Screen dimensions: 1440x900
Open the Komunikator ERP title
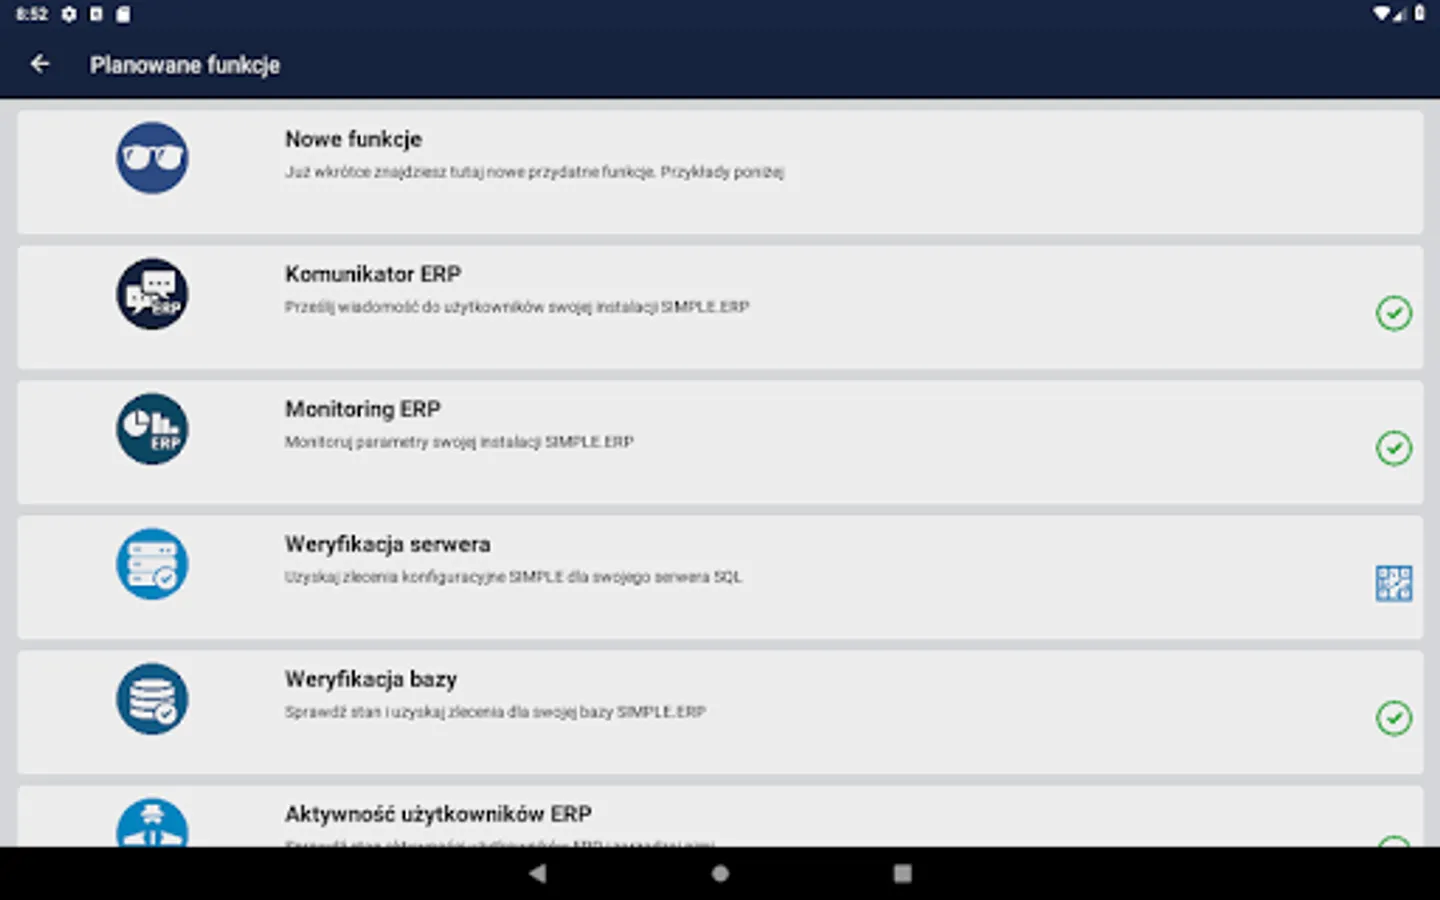[373, 274]
